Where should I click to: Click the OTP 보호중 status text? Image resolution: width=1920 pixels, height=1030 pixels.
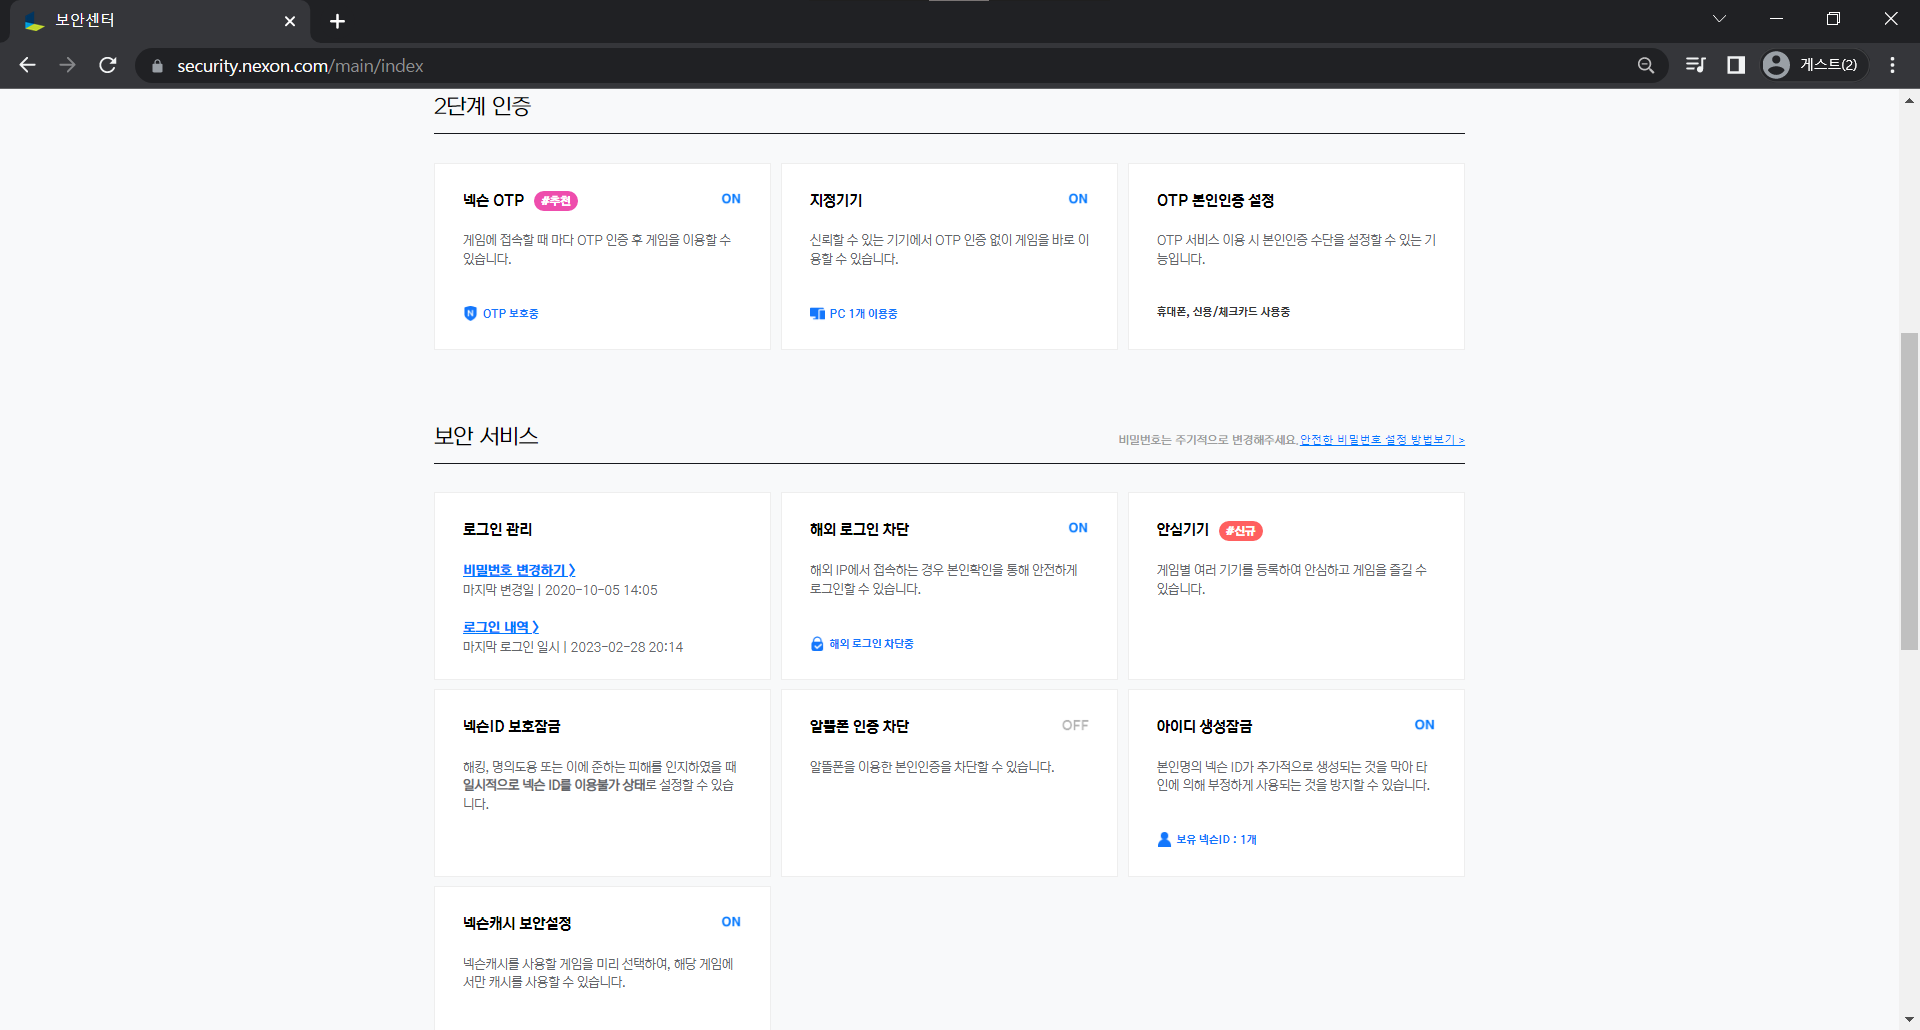pos(510,314)
